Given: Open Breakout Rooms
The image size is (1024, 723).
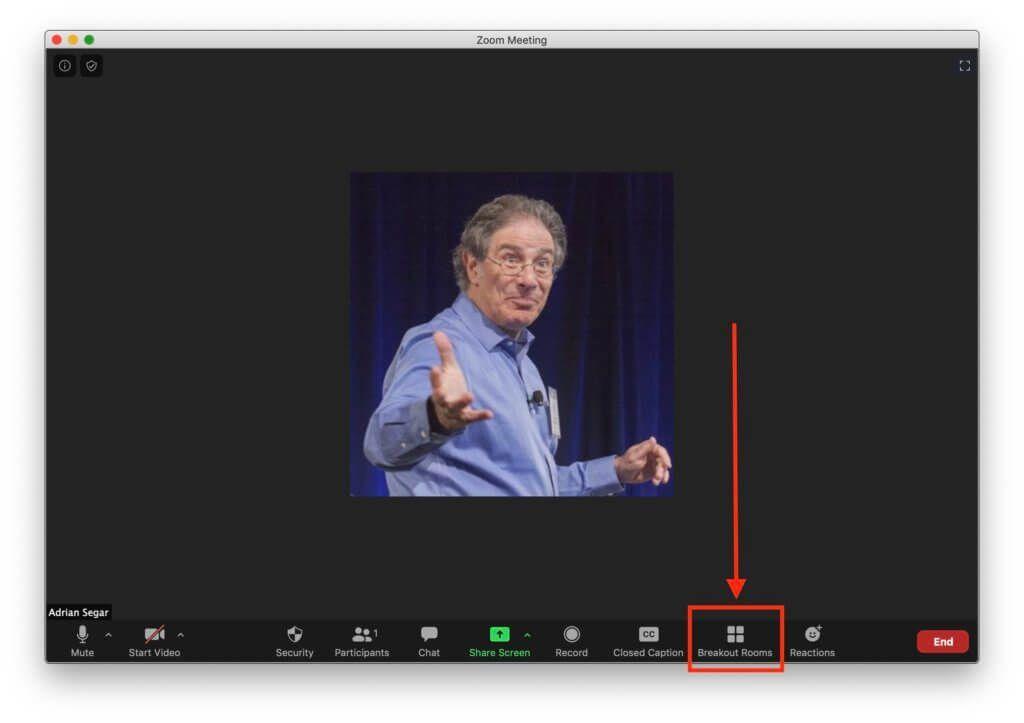Looking at the screenshot, I should point(735,641).
